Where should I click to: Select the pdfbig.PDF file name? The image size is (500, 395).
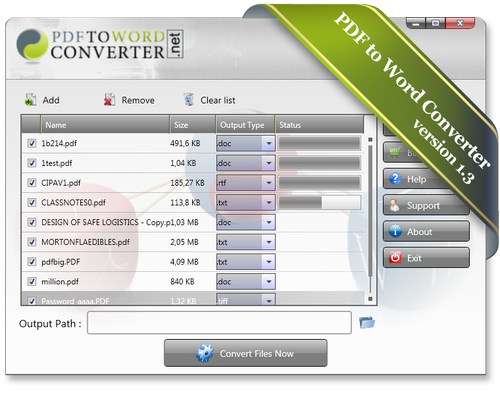[61, 262]
